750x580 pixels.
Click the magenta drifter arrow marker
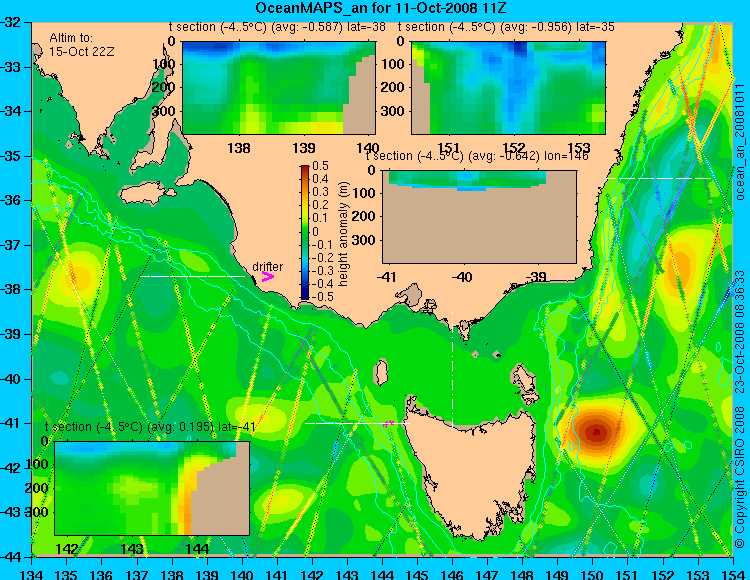coord(267,276)
